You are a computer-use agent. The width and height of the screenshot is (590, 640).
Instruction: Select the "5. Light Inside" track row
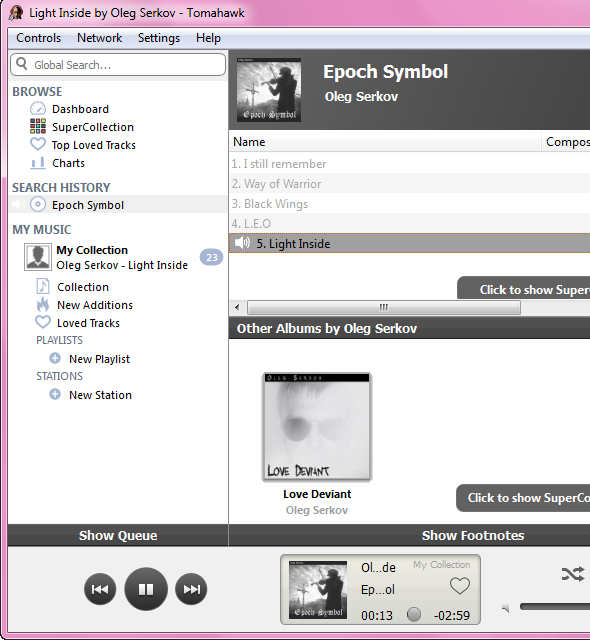pyautogui.click(x=410, y=243)
